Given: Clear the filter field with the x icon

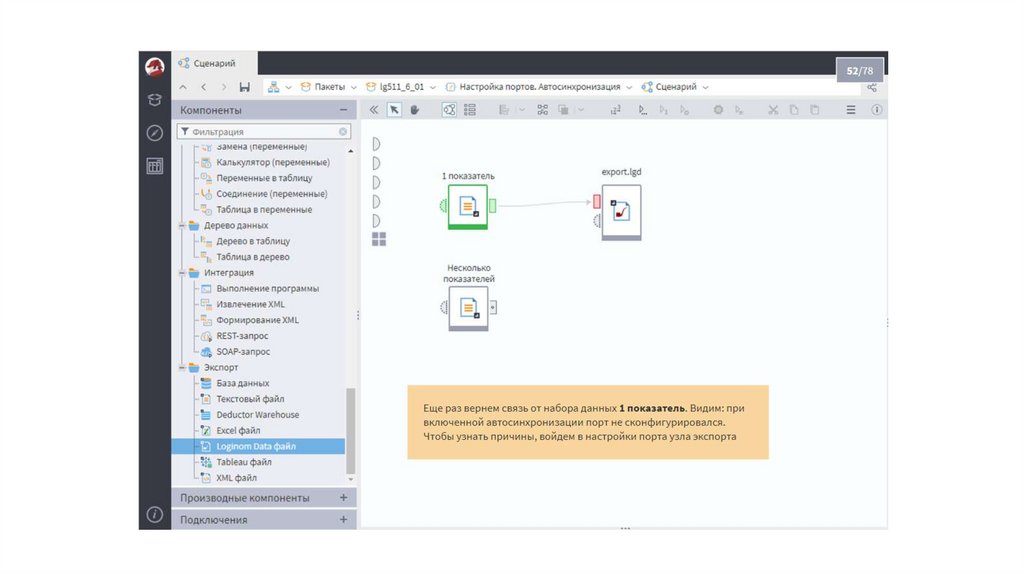Looking at the screenshot, I should pyautogui.click(x=343, y=132).
